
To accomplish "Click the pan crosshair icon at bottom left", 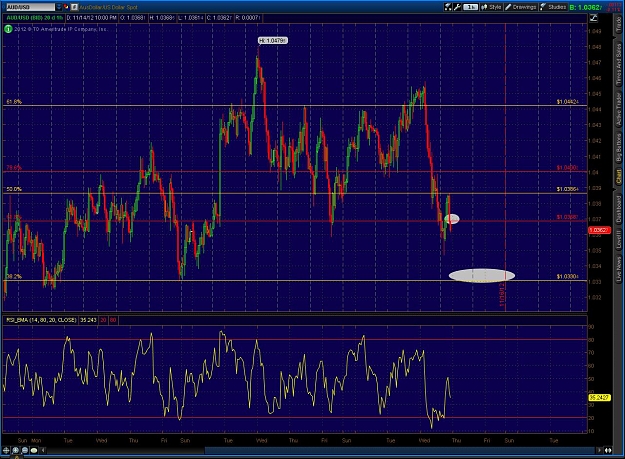I will [6, 450].
